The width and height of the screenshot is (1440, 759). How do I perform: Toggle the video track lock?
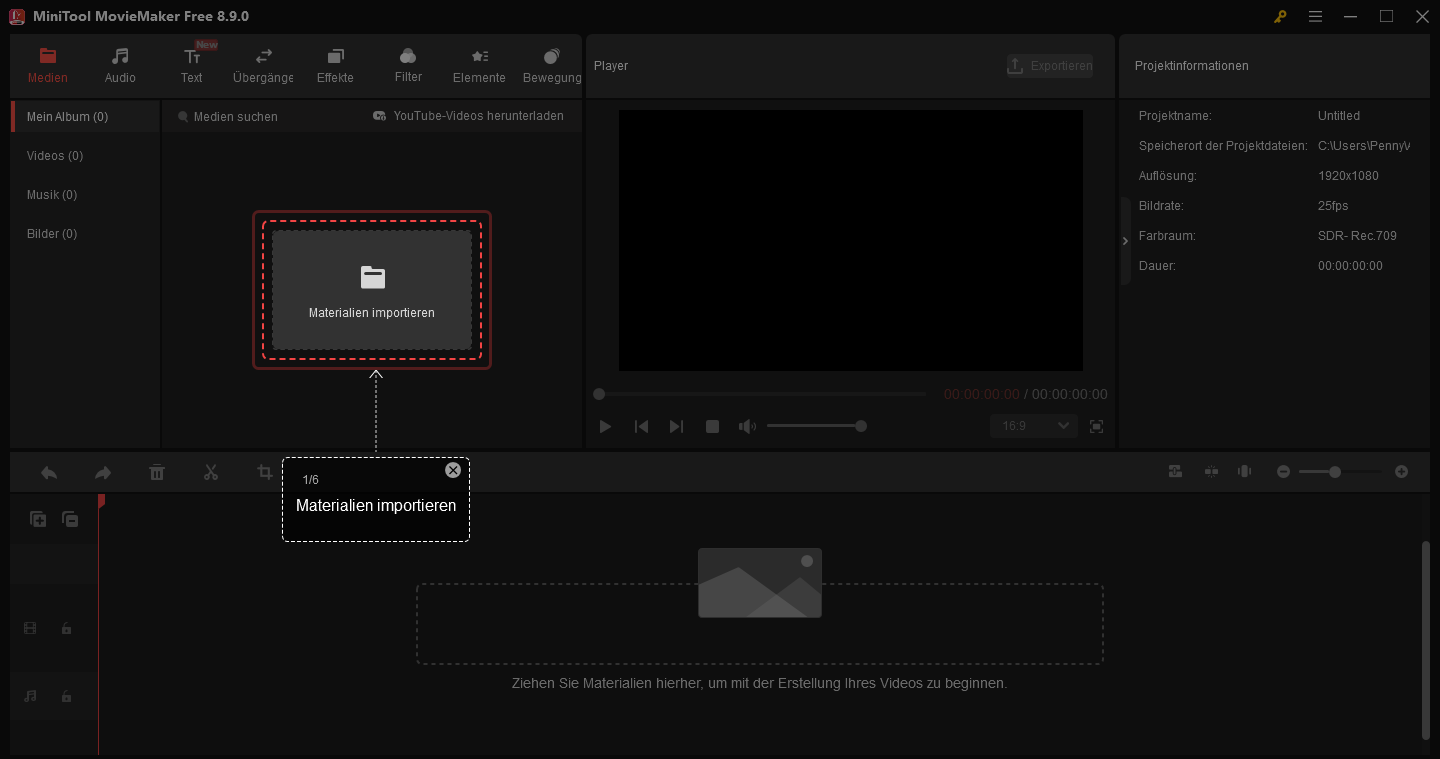coord(66,628)
